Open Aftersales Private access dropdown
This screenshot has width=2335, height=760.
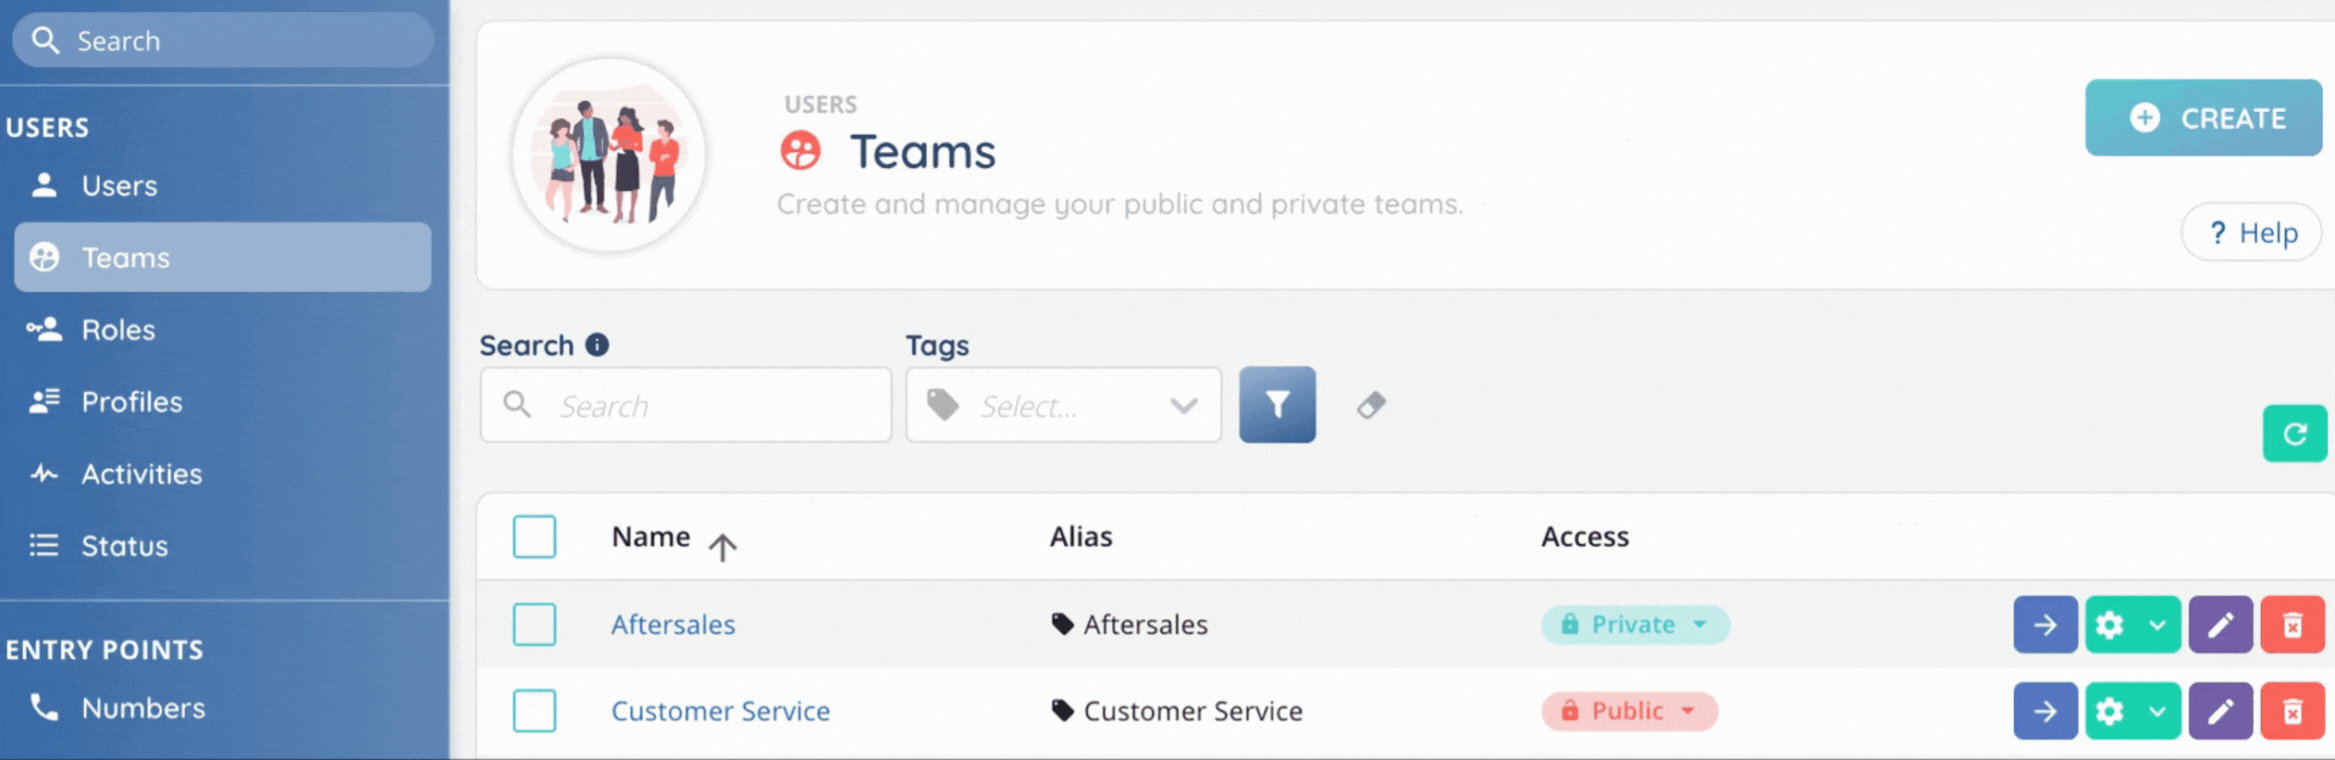[1634, 625]
